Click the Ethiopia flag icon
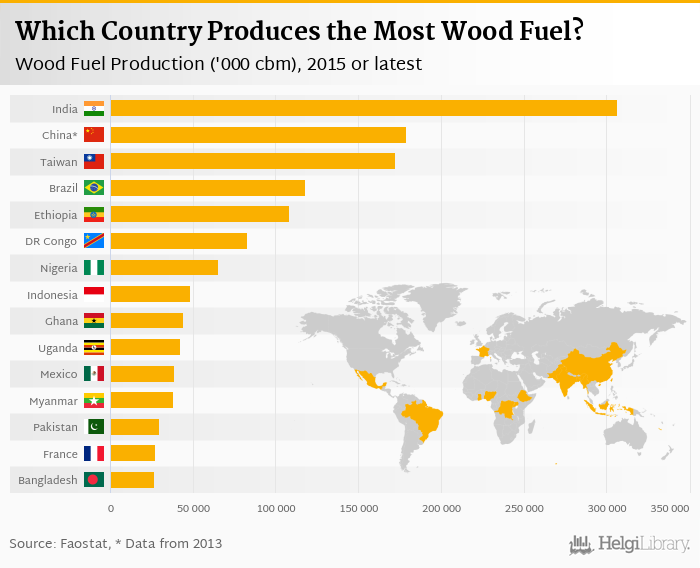The width and height of the screenshot is (700, 568). 94,214
